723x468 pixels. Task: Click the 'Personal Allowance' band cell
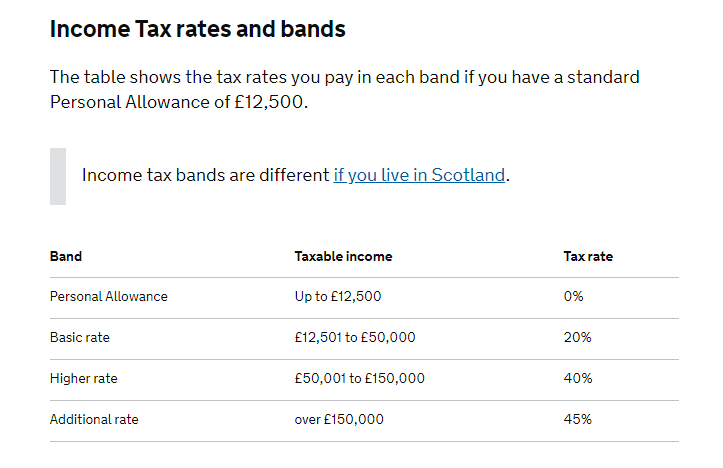coord(109,296)
